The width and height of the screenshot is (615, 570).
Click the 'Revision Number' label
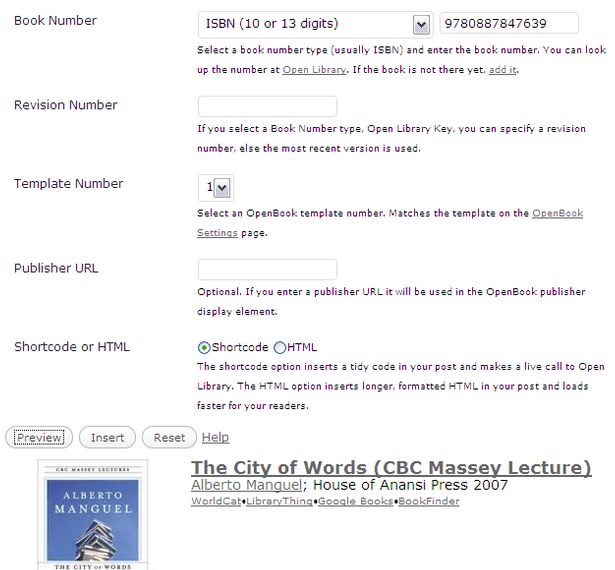coord(66,105)
